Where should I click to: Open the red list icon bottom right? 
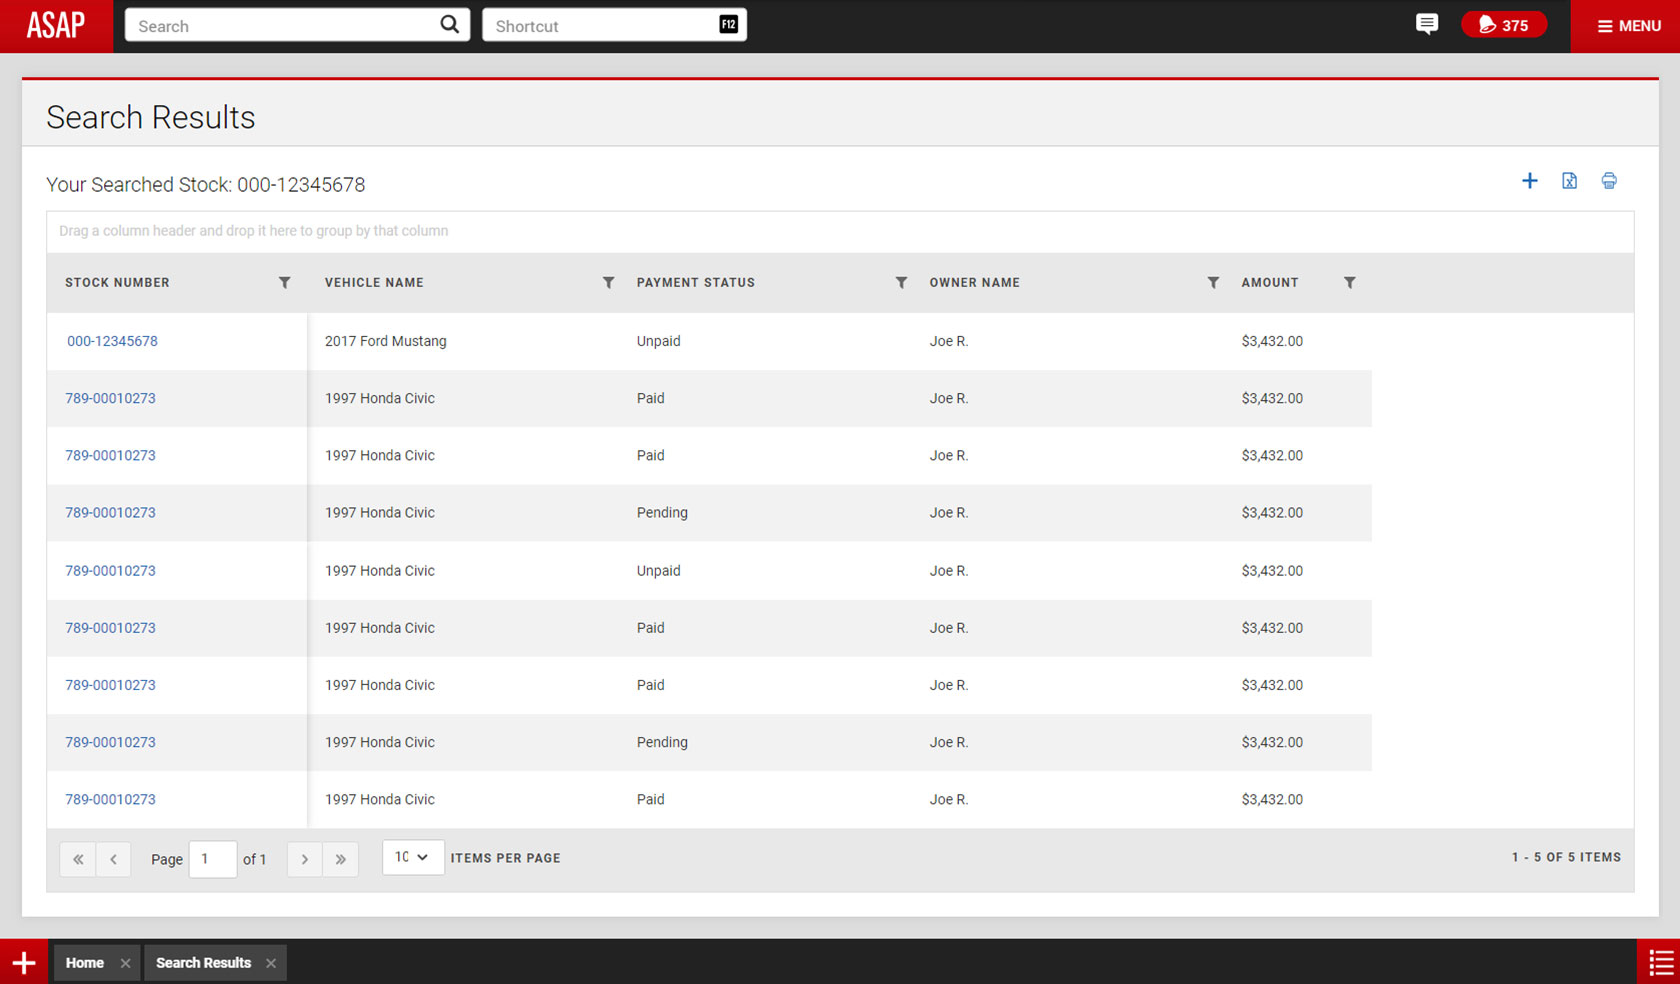pos(1660,962)
